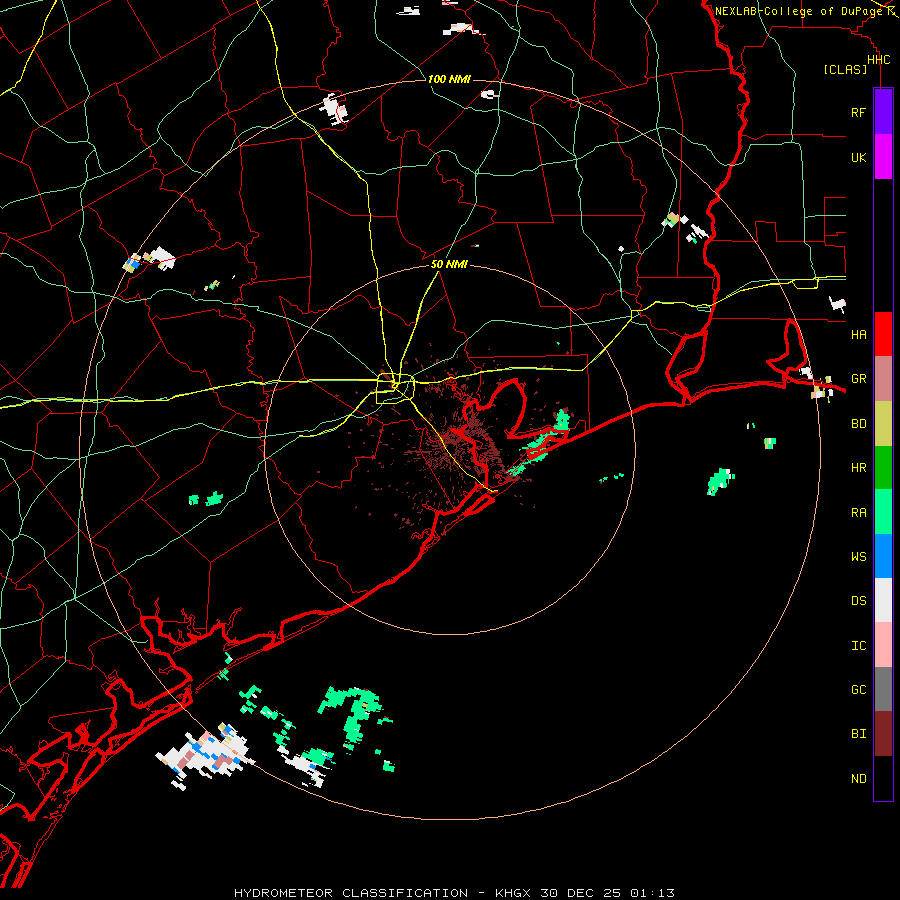Click the red HA legend color swatch

click(883, 334)
